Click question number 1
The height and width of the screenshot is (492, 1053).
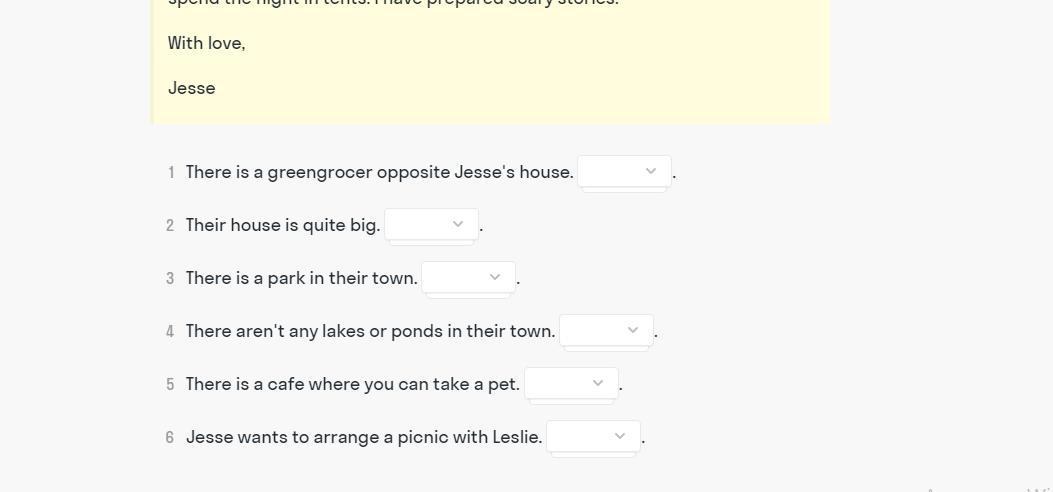coord(171,173)
